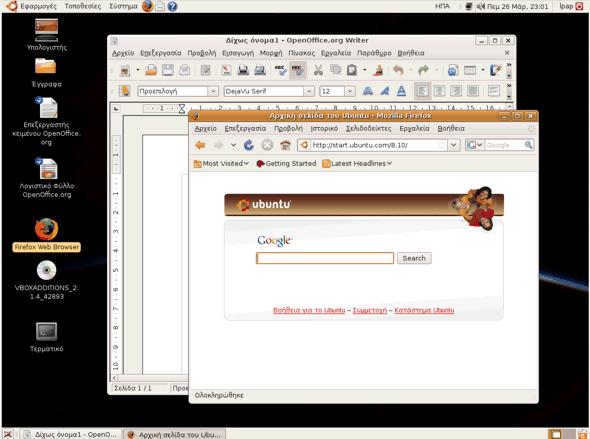Toggle AutoSpellcheck in Writer toolbar
This screenshot has height=439, width=590.
point(298,70)
